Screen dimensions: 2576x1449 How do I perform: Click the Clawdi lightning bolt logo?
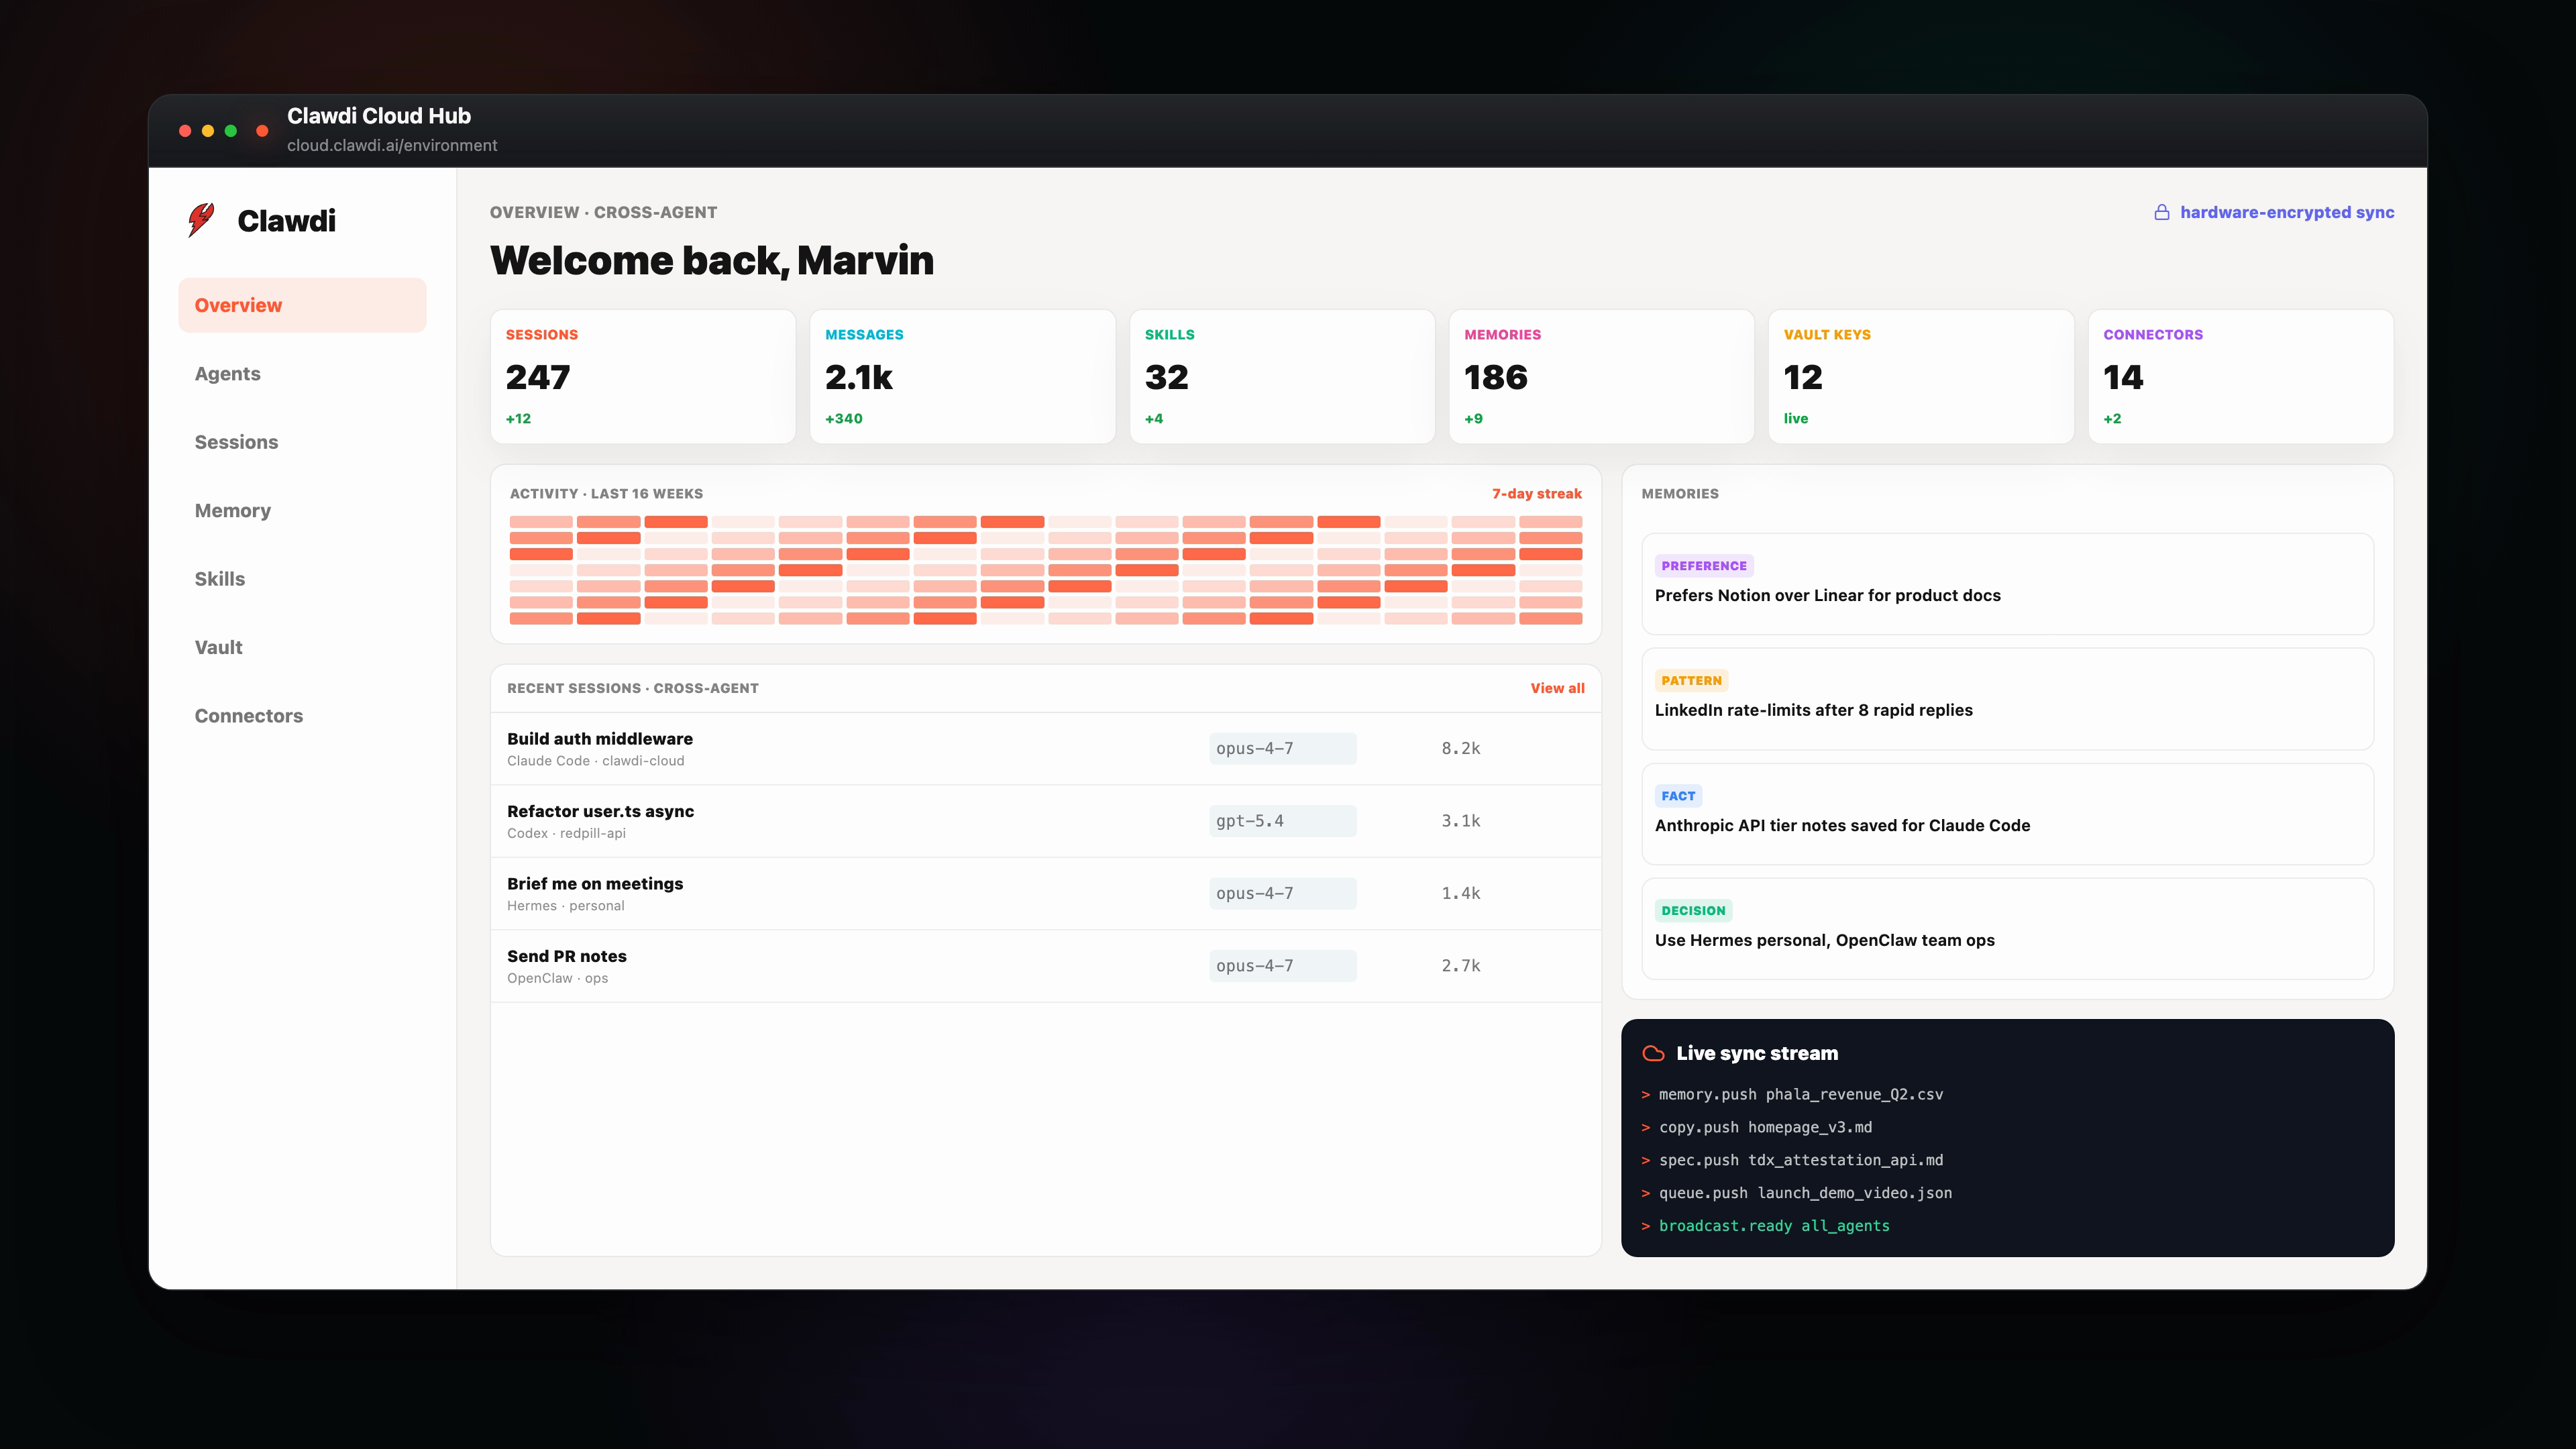pyautogui.click(x=201, y=220)
